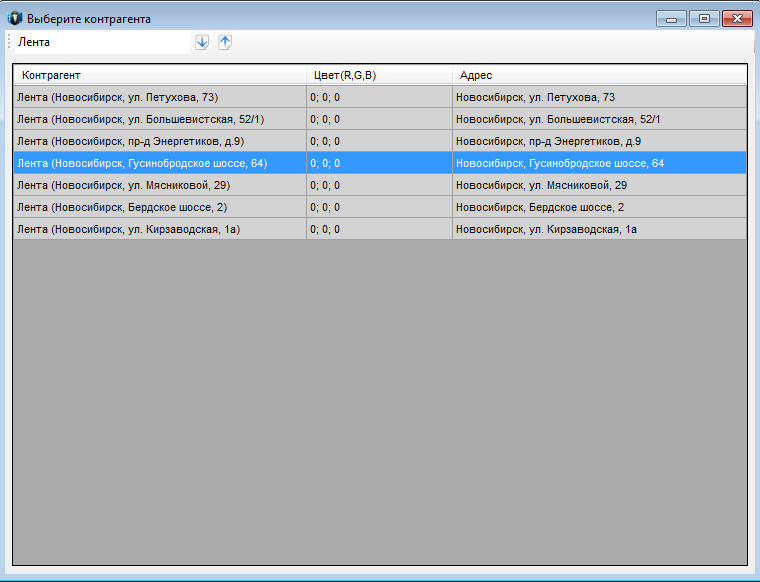Maximize the 'Выберите контрагента' window

(704, 18)
